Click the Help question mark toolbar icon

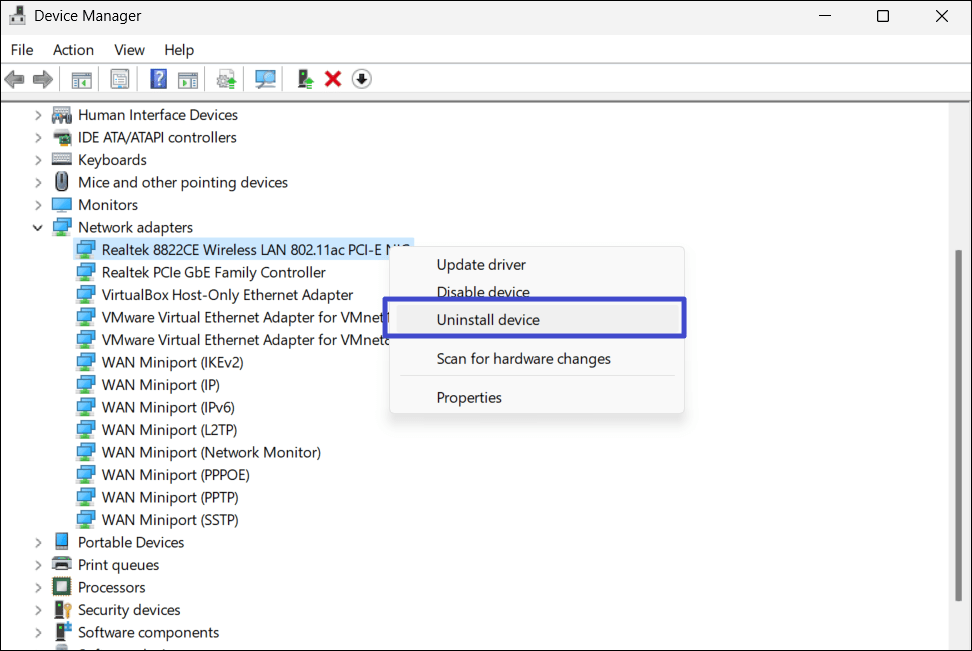pos(157,79)
